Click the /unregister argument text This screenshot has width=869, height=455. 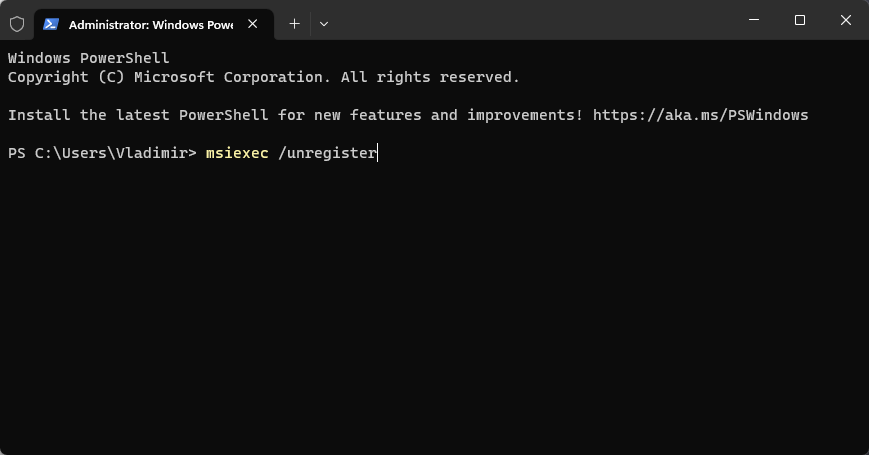328,153
